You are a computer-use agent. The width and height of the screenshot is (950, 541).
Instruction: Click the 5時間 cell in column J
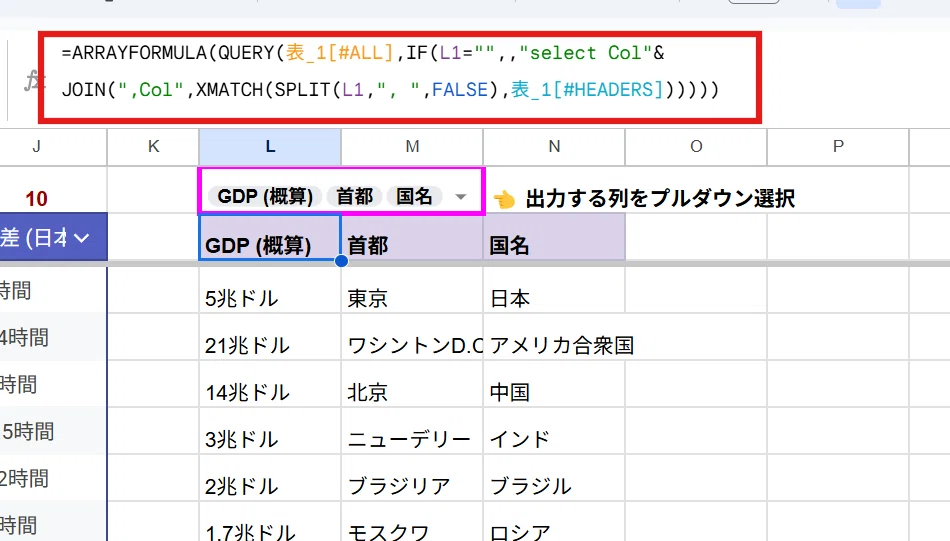[53, 431]
